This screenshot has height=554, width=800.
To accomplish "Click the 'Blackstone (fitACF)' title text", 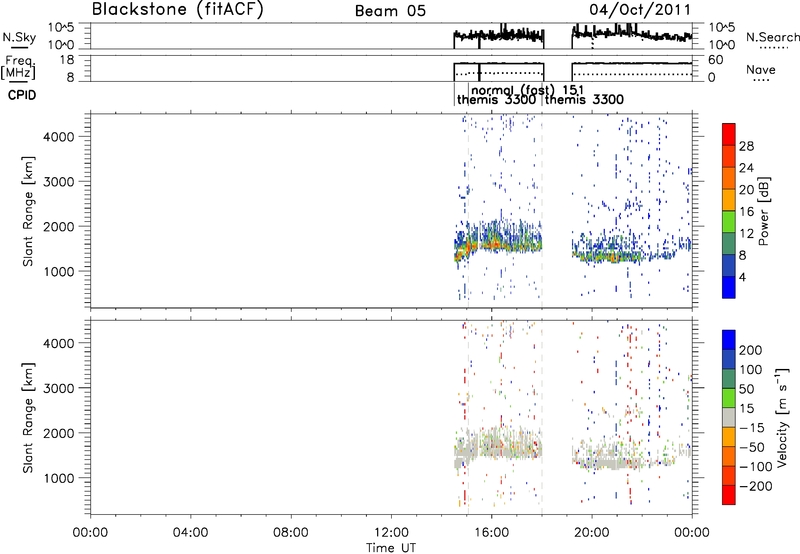I will tap(178, 9).
